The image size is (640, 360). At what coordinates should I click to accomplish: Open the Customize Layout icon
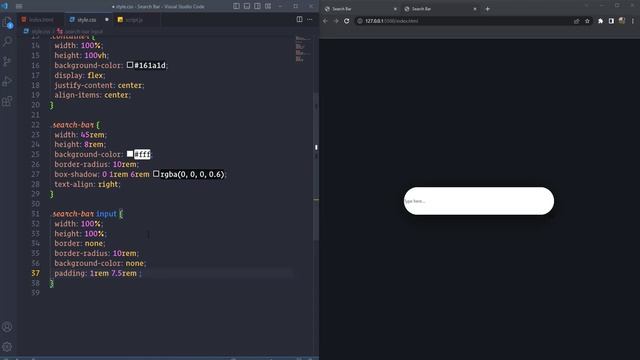click(x=268, y=6)
